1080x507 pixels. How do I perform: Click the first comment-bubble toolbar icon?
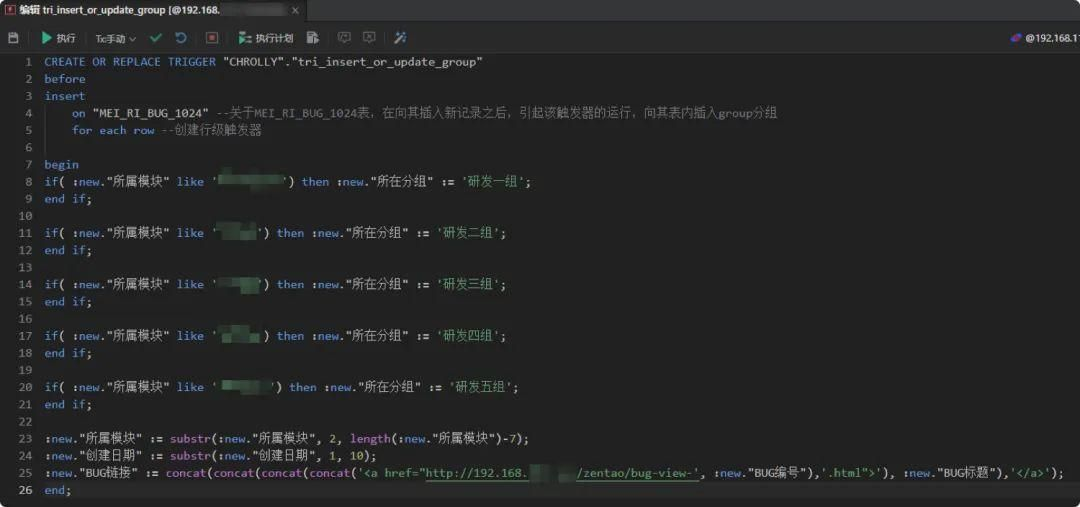344,38
